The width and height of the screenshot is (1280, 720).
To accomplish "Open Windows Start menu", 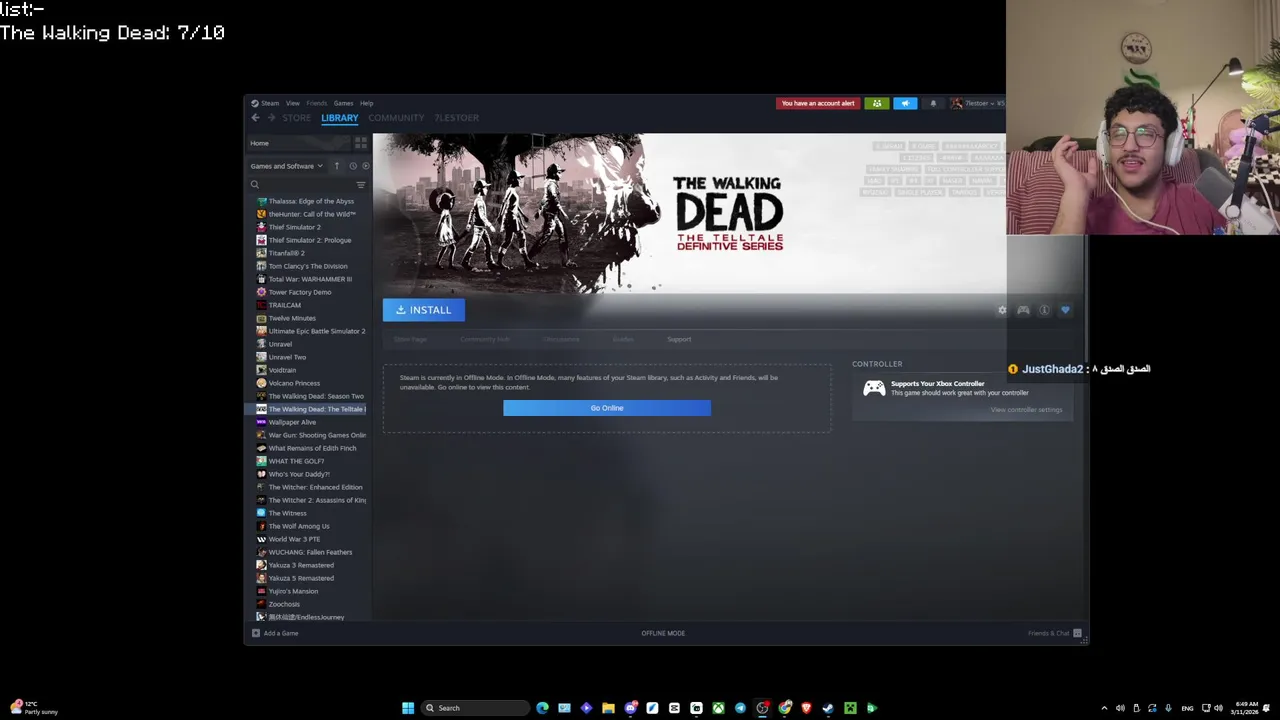I will pos(408,708).
